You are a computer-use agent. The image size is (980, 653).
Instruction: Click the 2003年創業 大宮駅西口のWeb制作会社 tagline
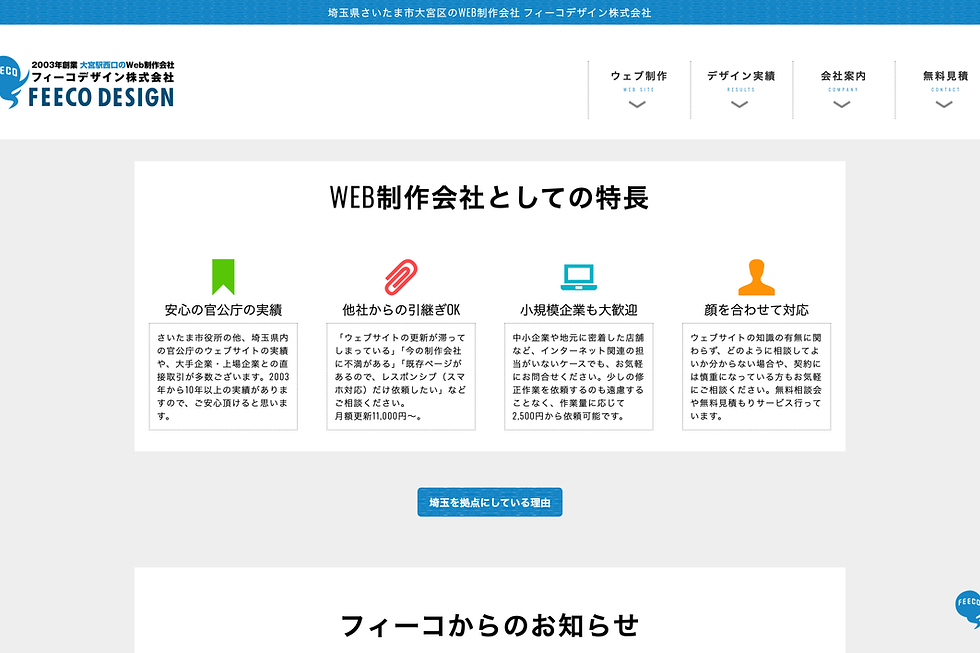[103, 65]
